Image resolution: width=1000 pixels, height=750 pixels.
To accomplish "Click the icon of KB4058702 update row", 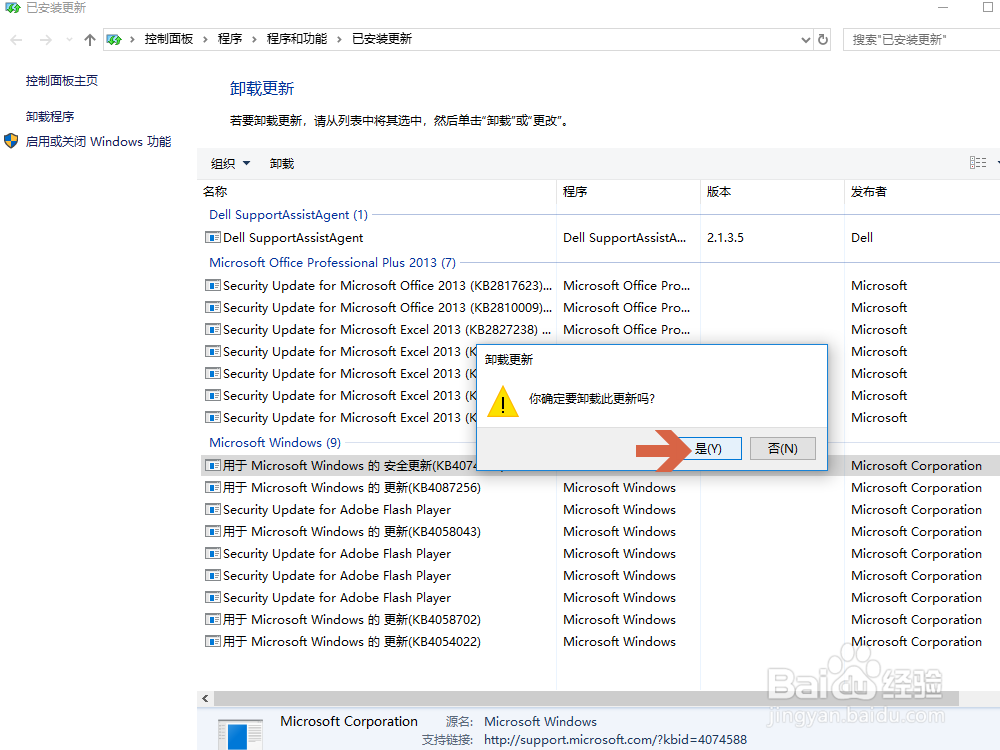I will [212, 620].
